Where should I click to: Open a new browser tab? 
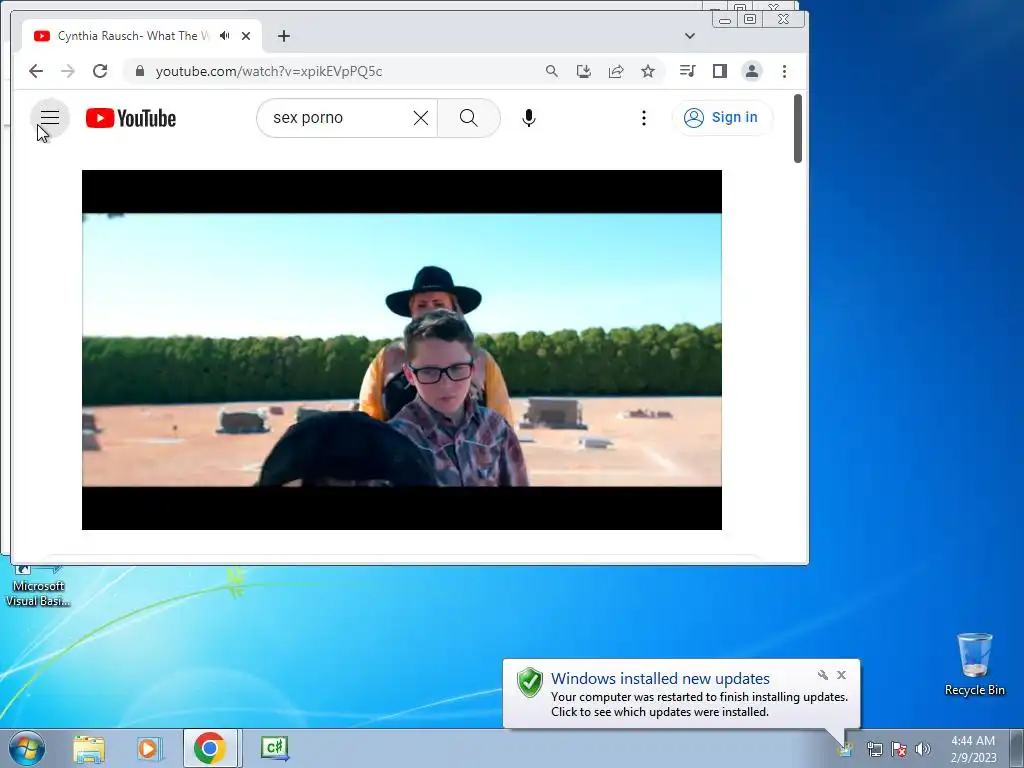[283, 36]
